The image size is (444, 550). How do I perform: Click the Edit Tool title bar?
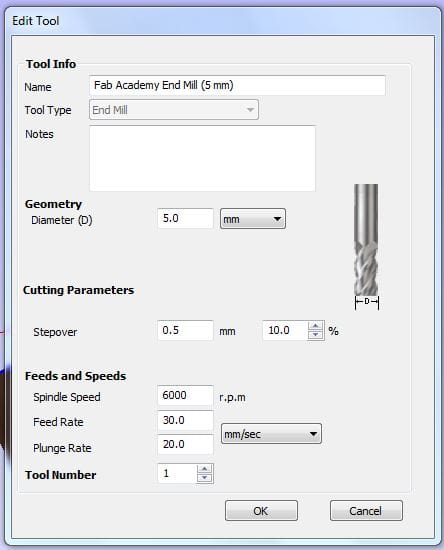coord(222,21)
